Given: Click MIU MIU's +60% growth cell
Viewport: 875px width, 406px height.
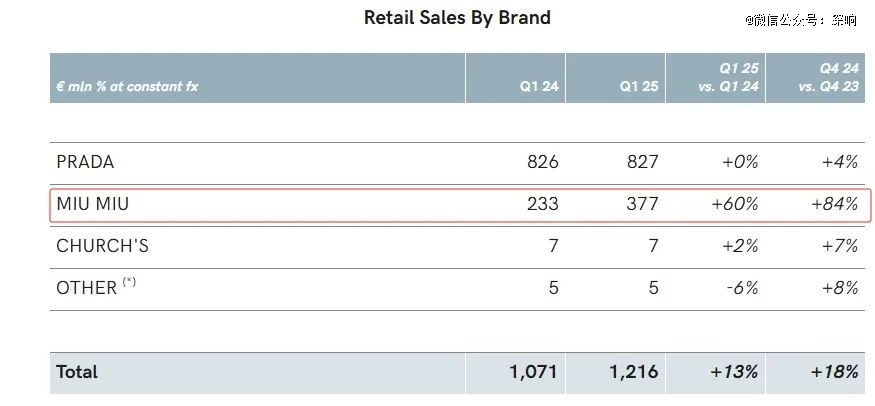Looking at the screenshot, I should click(x=735, y=204).
